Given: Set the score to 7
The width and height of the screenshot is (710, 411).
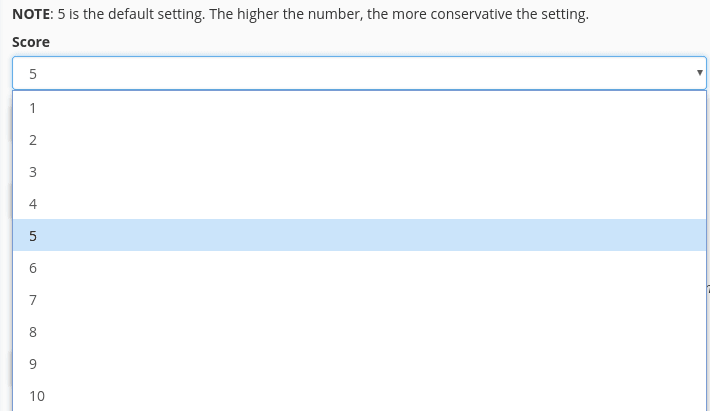Looking at the screenshot, I should 359,300.
